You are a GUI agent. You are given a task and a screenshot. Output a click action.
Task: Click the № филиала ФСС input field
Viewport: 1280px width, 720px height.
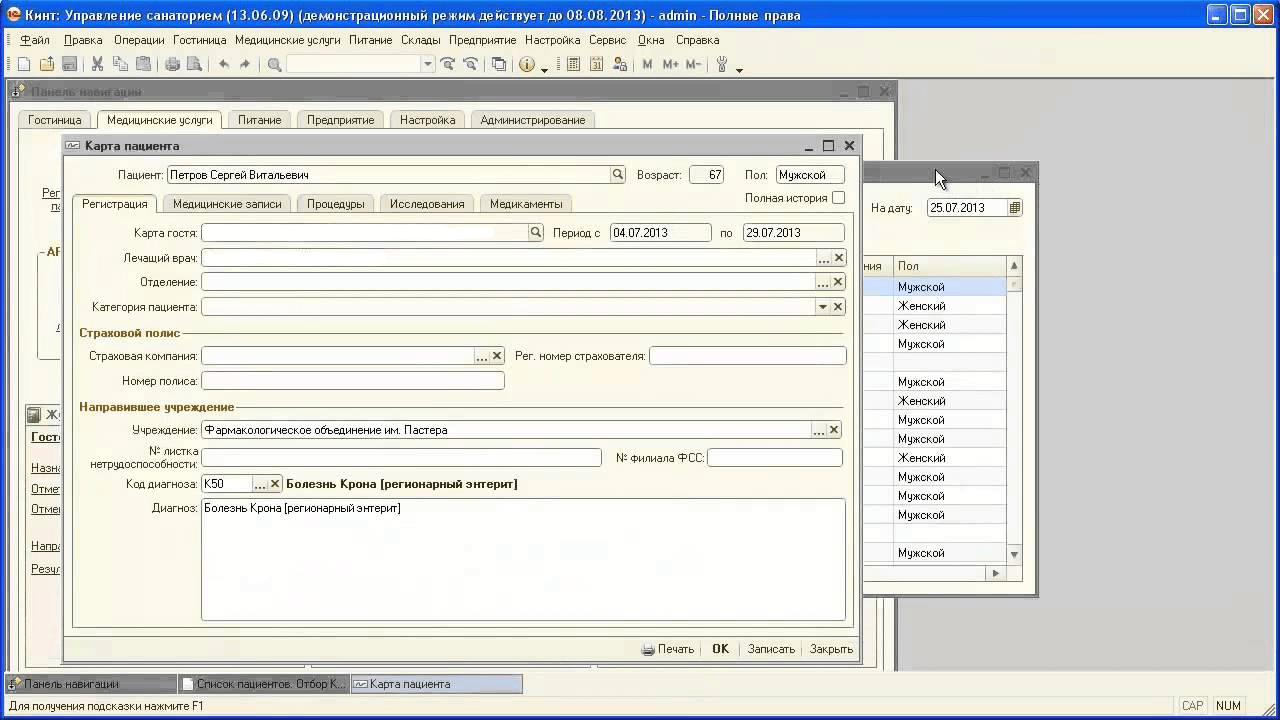775,458
